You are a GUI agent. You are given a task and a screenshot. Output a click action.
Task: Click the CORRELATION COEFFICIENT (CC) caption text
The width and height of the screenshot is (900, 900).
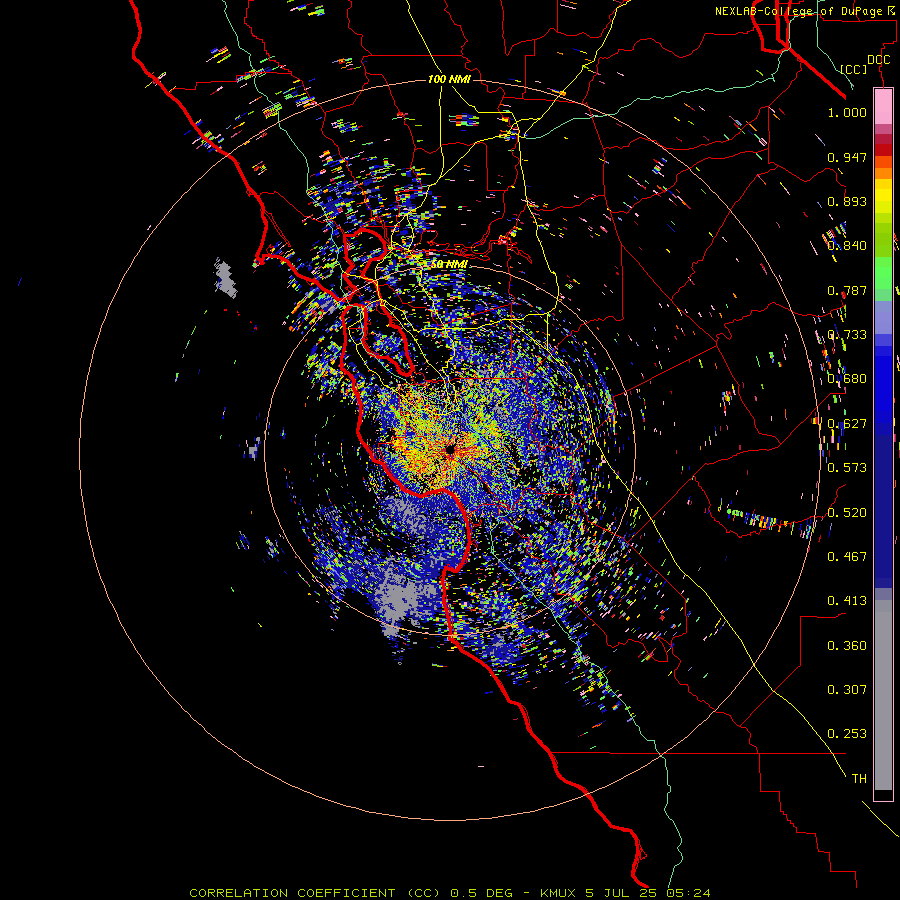click(x=315, y=893)
